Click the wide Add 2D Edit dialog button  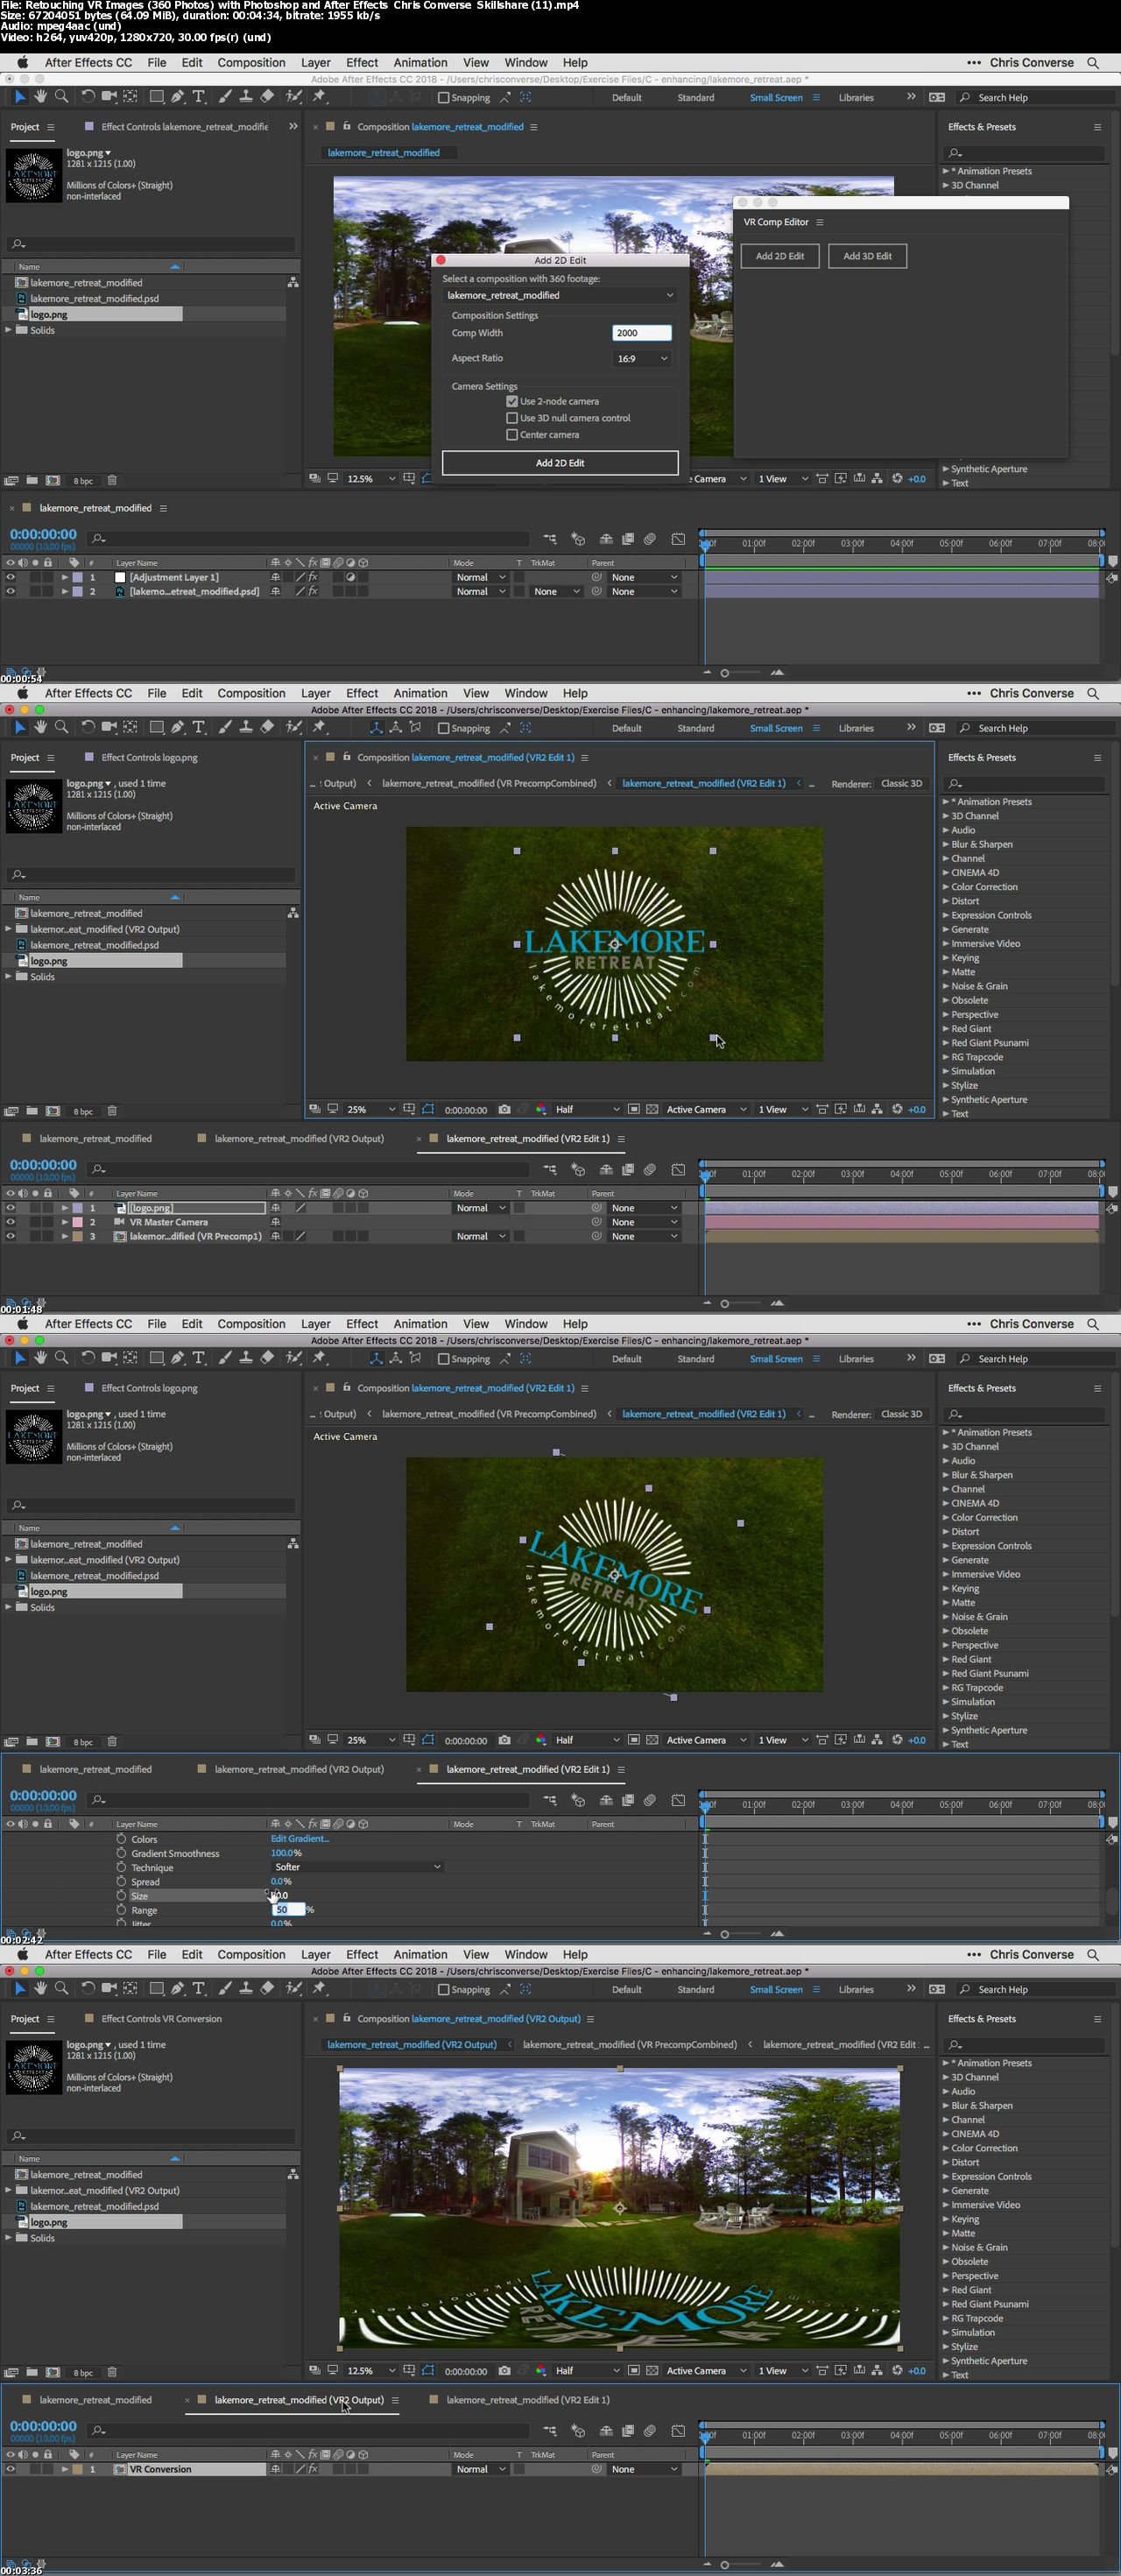click(x=560, y=463)
